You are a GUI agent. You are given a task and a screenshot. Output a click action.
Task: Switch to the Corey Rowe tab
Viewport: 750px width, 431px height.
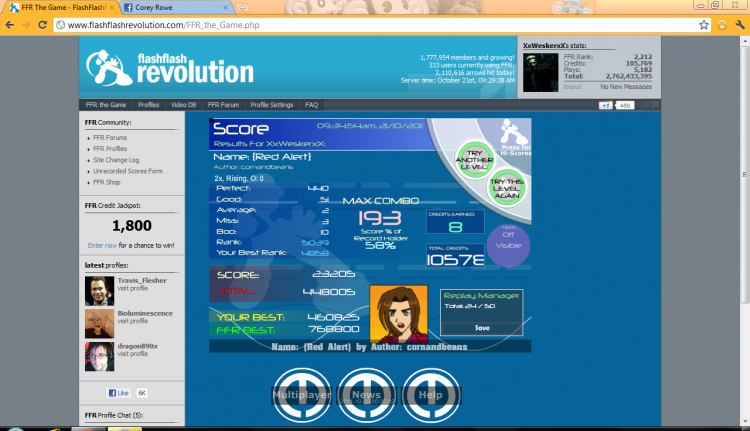pyautogui.click(x=175, y=8)
